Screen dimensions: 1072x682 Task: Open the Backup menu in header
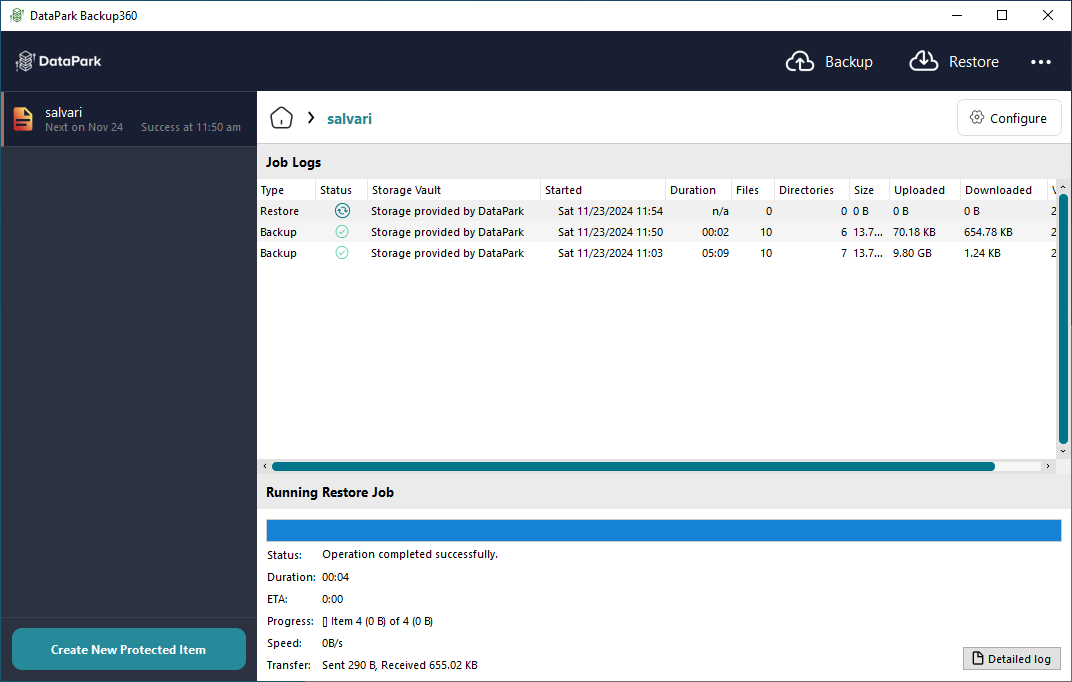point(829,62)
